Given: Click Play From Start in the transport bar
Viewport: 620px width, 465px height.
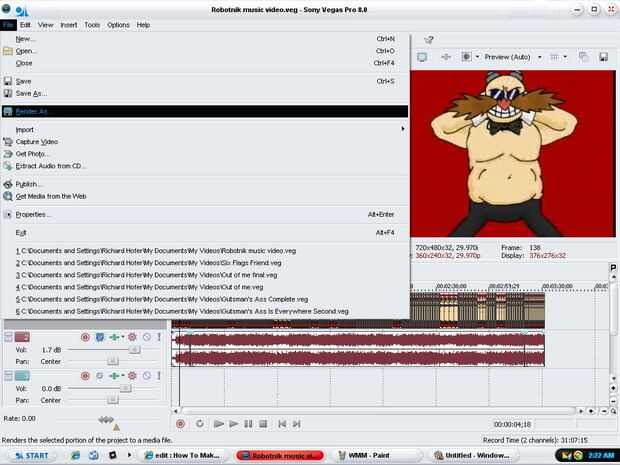Looking at the screenshot, I should tap(218, 424).
